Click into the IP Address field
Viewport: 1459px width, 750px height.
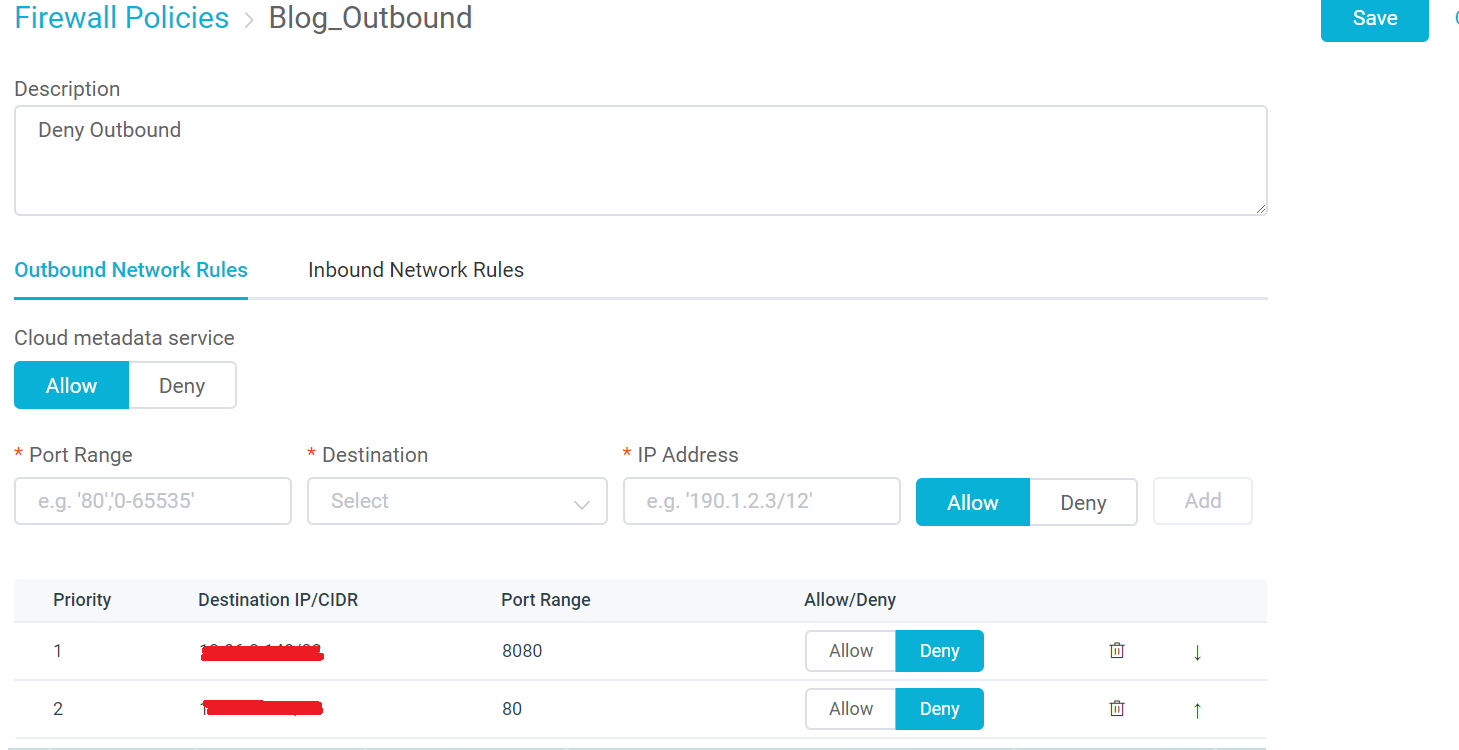point(761,501)
